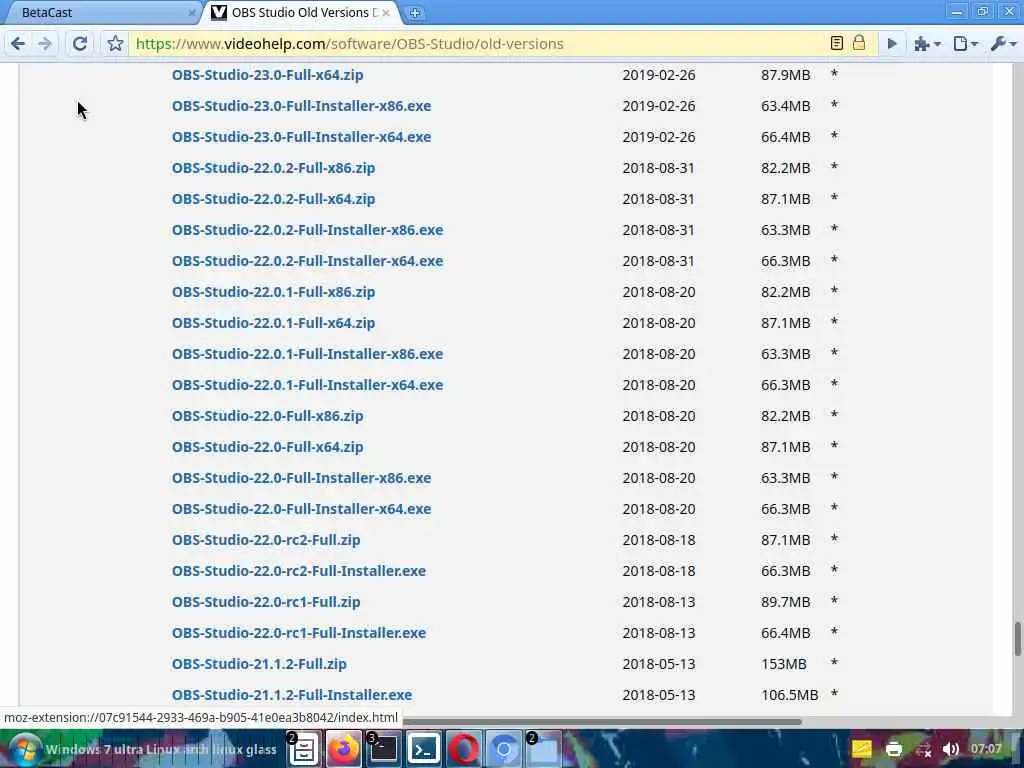Download OBS-Studio-23.0-Full-Installer-x64.exe
The height and width of the screenshot is (768, 1024).
coord(301,136)
